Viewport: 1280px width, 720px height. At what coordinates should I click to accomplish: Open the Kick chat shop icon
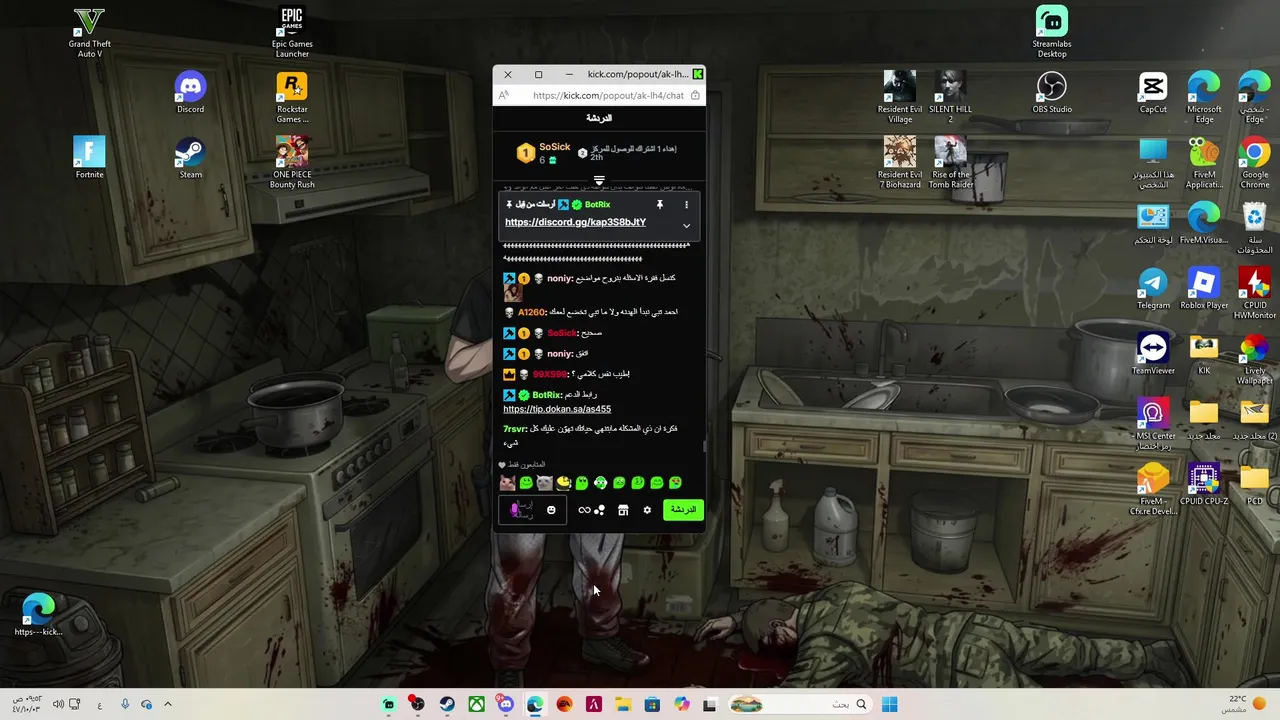(623, 510)
